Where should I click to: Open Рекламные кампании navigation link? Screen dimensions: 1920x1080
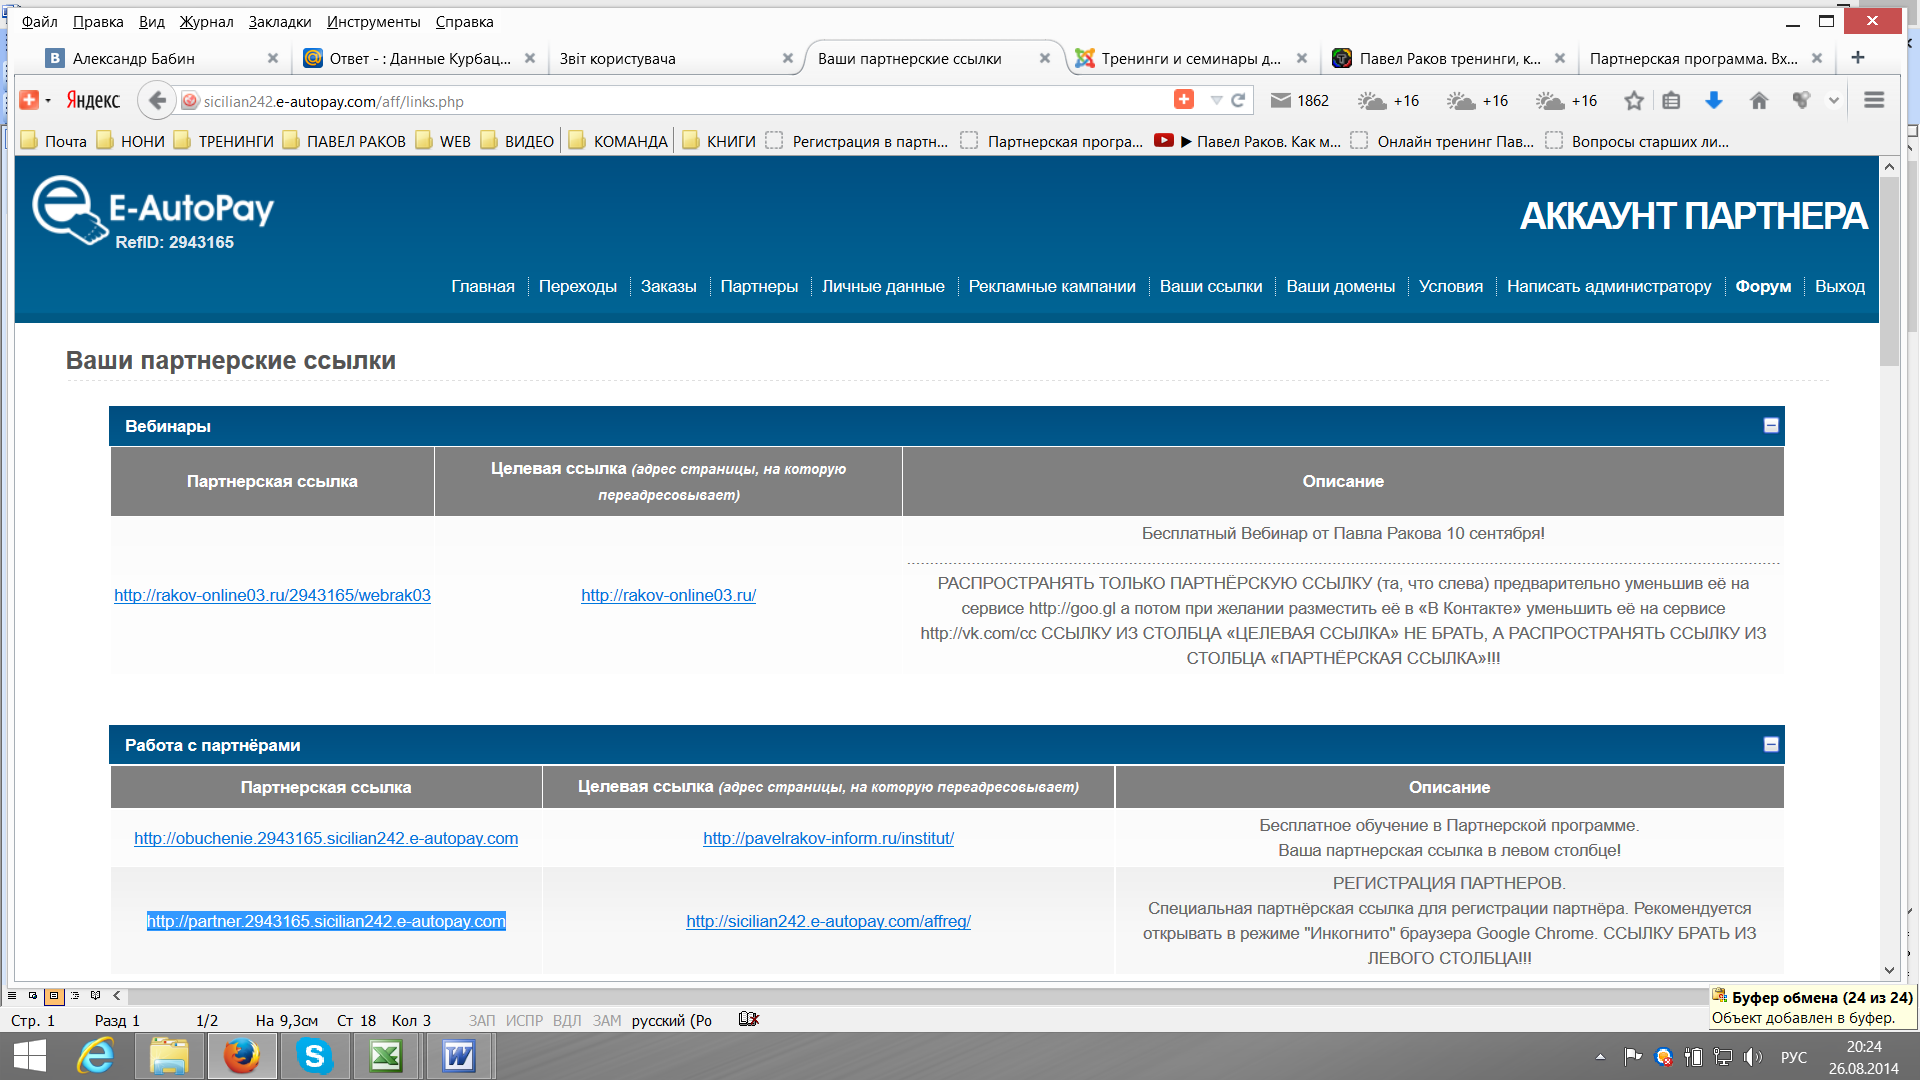point(1052,286)
